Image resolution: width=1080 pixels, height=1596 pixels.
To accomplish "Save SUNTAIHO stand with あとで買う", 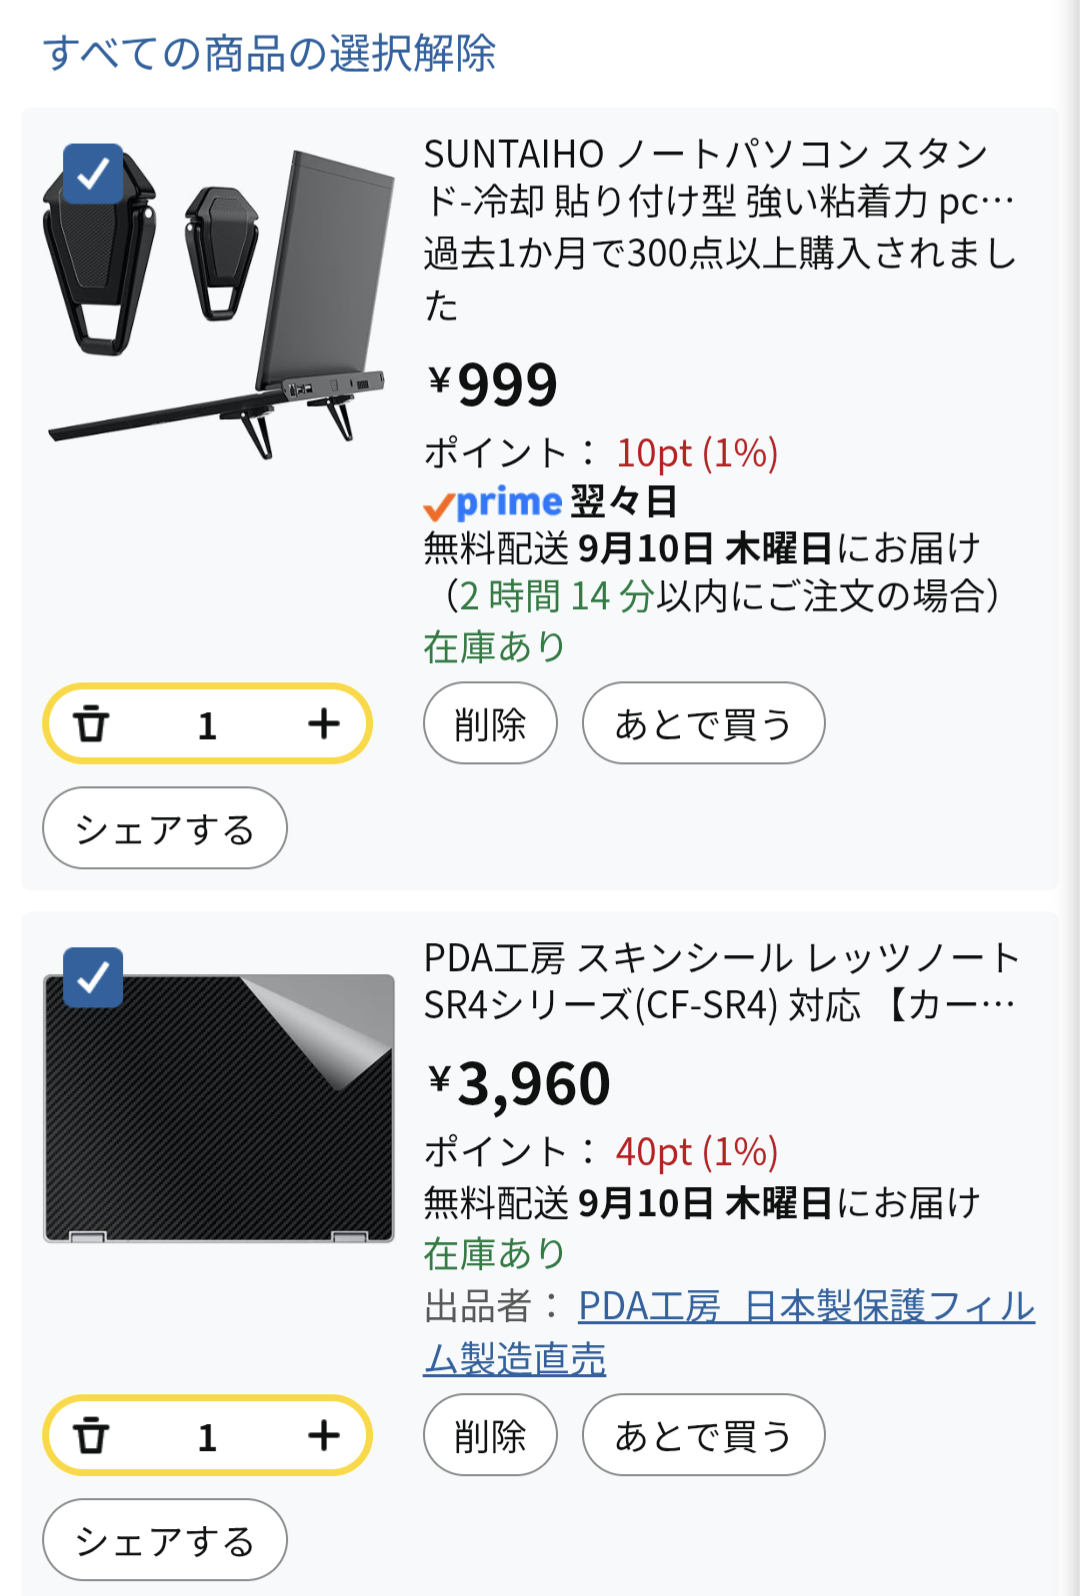I will (x=703, y=724).
